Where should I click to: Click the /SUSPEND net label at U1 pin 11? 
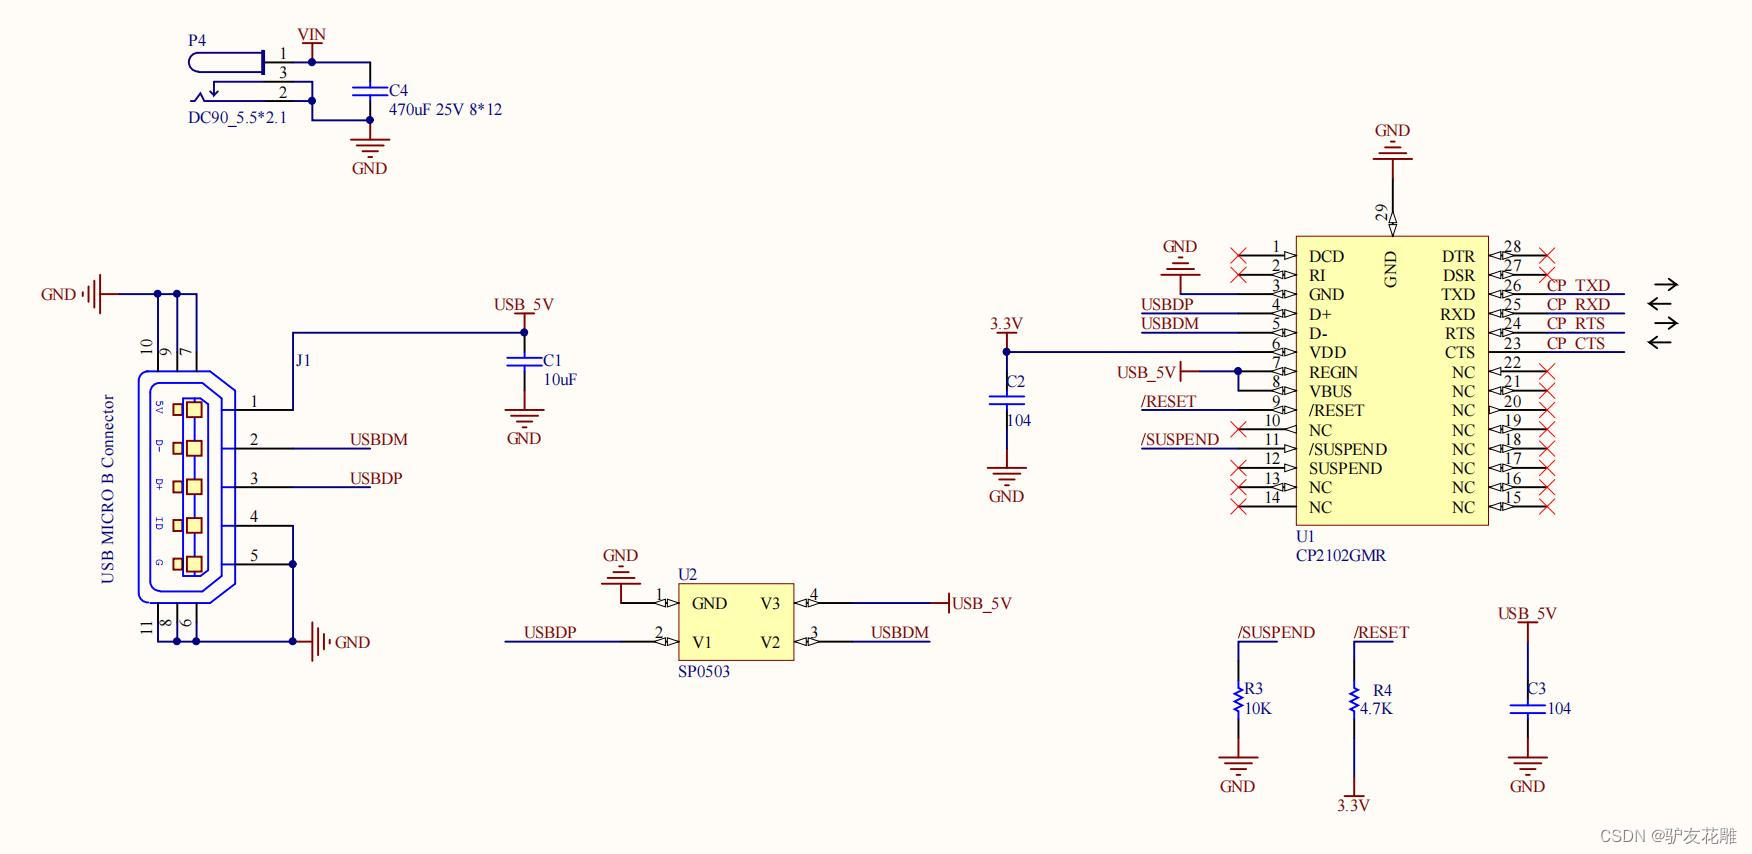pos(1180,439)
